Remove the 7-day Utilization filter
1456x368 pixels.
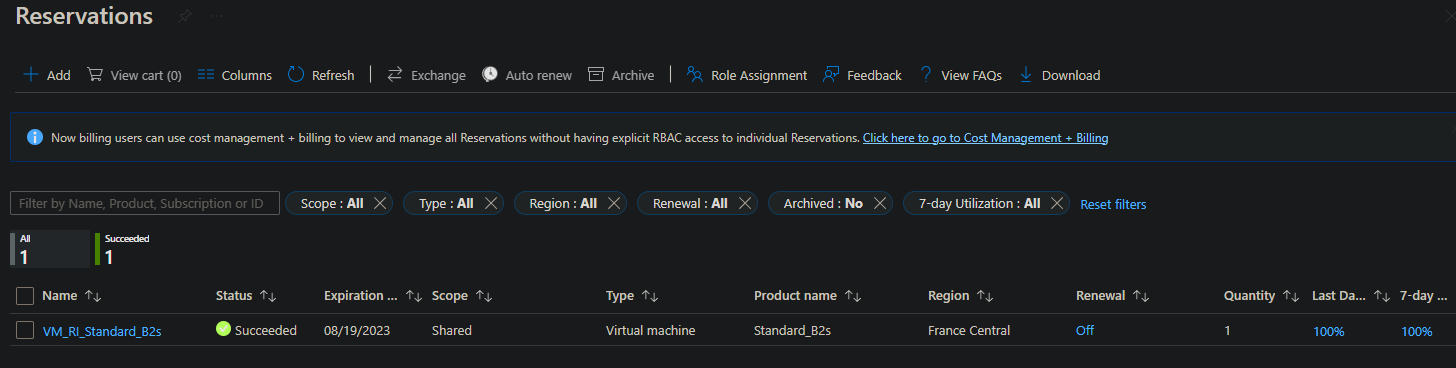pyautogui.click(x=1057, y=203)
